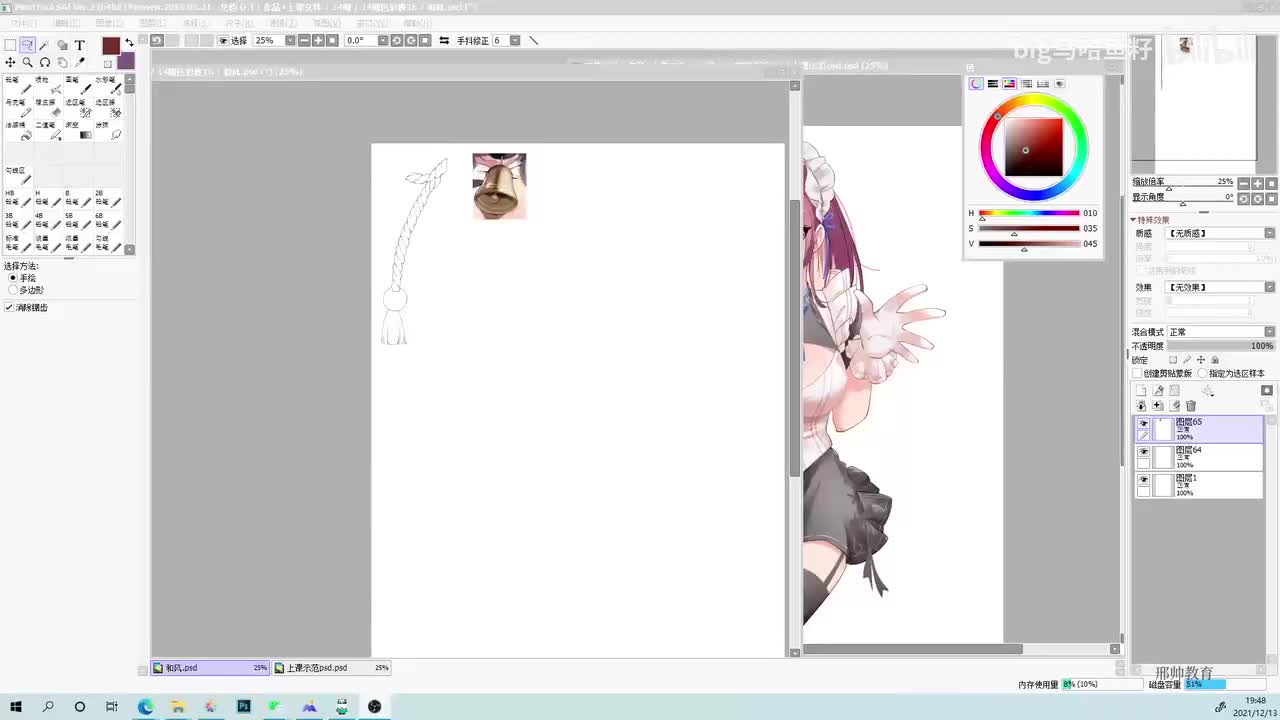This screenshot has width=1280, height=720.
Task: Open the Windows Start menu
Action: coord(16,706)
